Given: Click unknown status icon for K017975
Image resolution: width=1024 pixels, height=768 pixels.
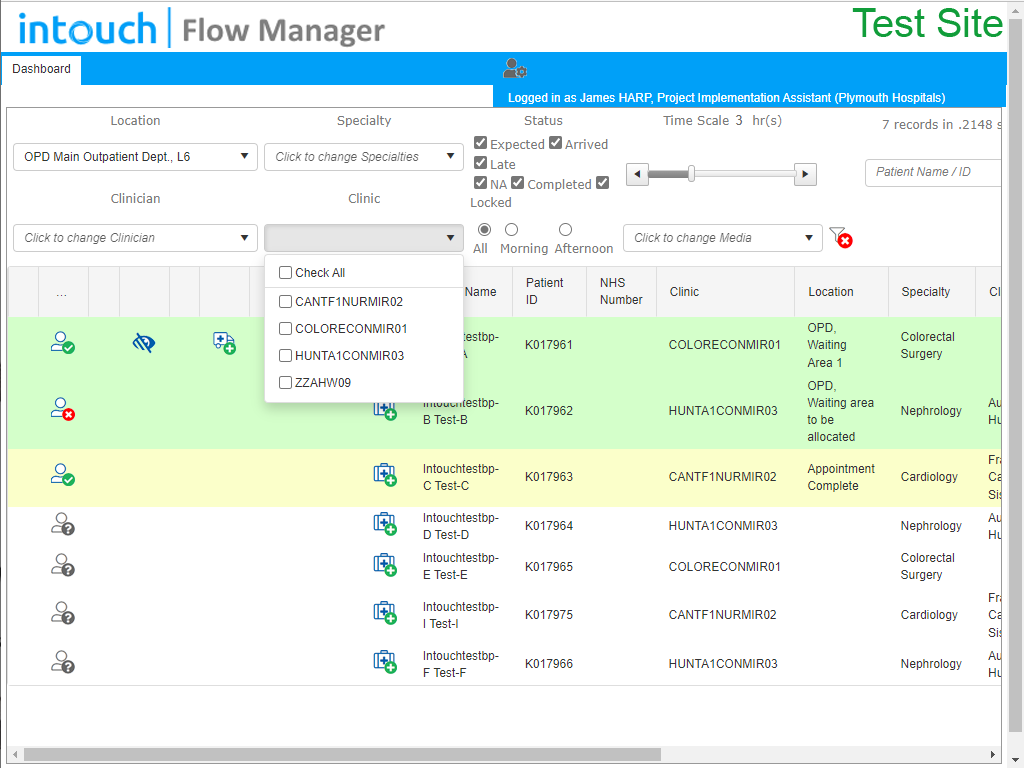Looking at the screenshot, I should pos(63,613).
